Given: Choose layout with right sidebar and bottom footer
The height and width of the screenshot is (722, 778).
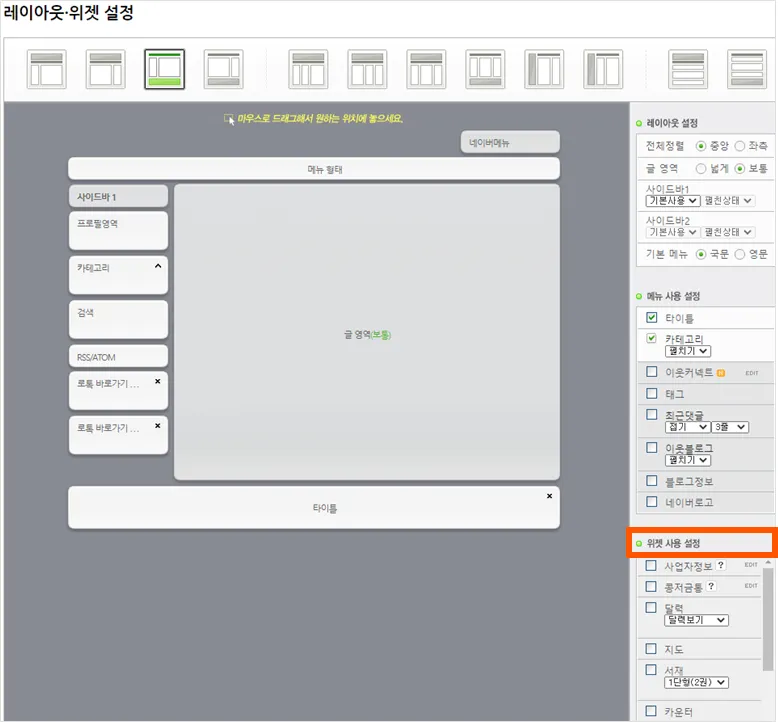Looking at the screenshot, I should (224, 69).
